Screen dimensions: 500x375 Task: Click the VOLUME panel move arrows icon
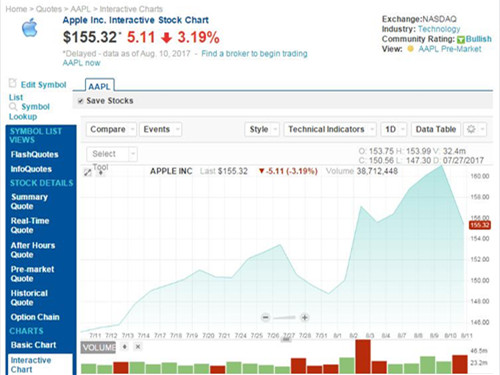pyautogui.click(x=125, y=347)
